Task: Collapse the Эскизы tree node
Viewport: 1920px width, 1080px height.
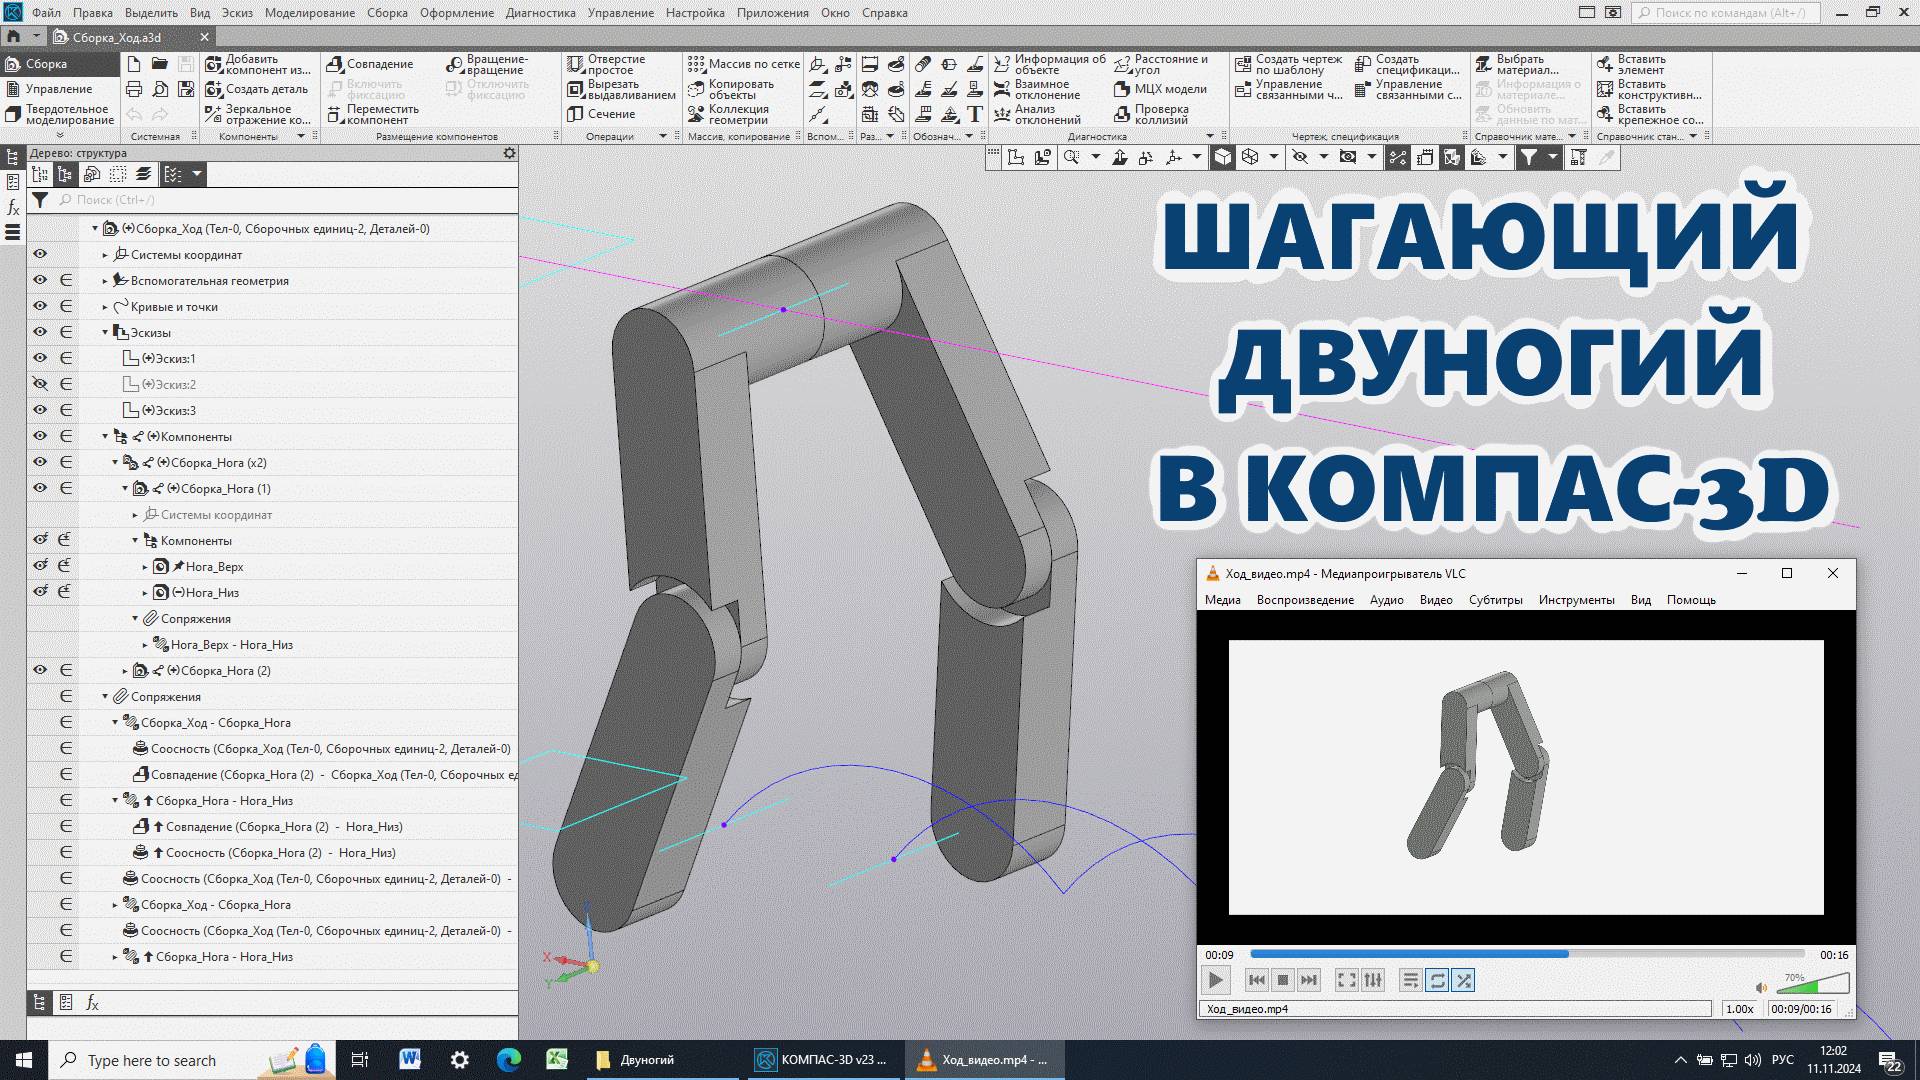Action: pos(105,332)
